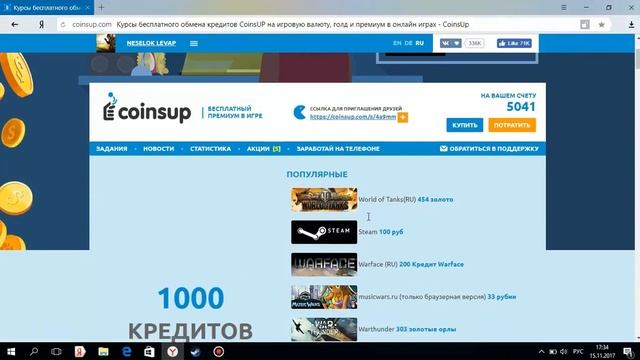Image resolution: width=640 pixels, height=360 pixels.
Task: Click the reader mode icon in address bar
Action: click(x=584, y=24)
